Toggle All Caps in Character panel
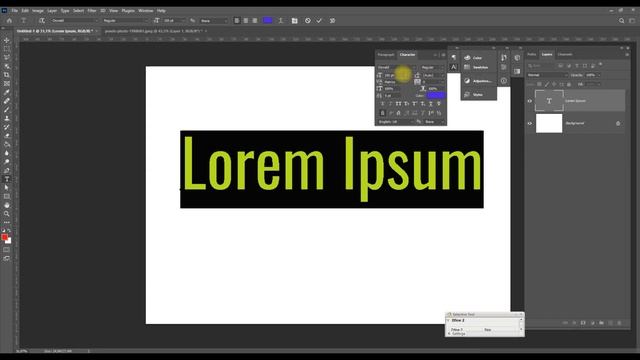 point(399,104)
